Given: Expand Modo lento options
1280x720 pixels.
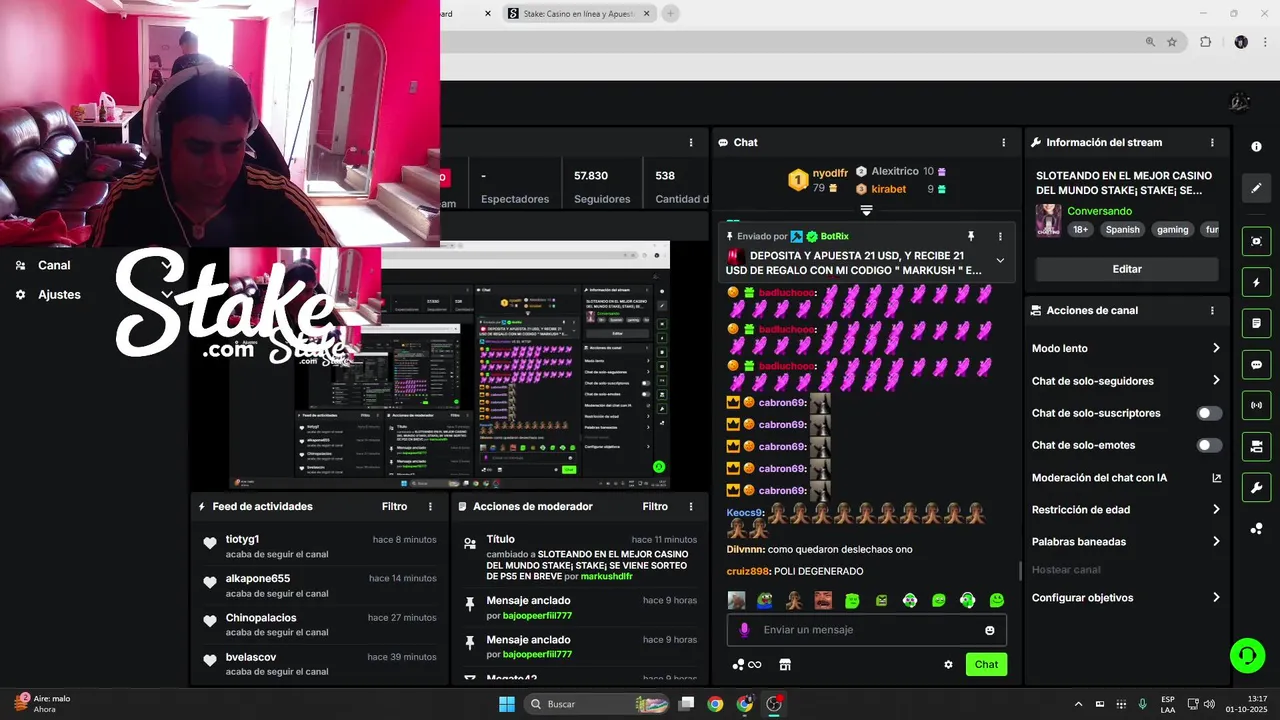Looking at the screenshot, I should tap(1216, 348).
